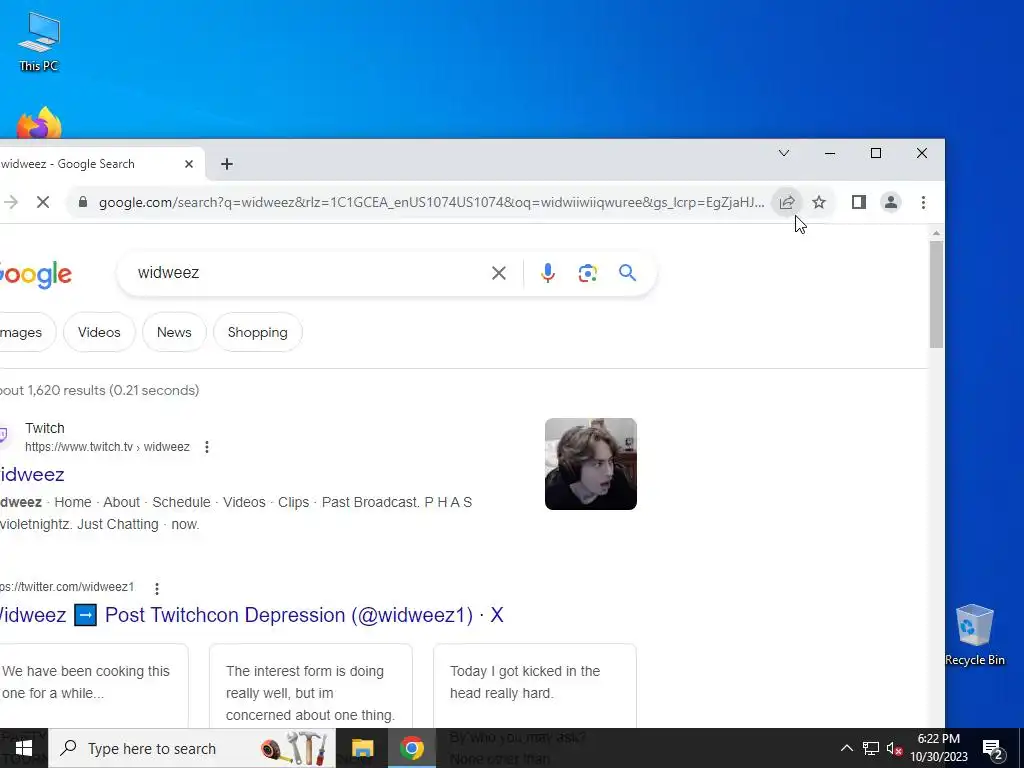The height and width of the screenshot is (768, 1024).
Task: Open a new Chrome tab
Action: point(227,164)
